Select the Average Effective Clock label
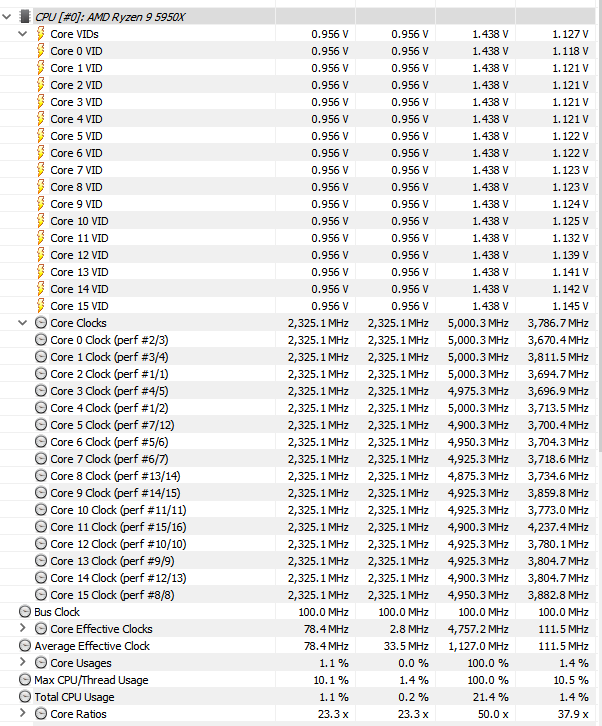Viewport: 602px width, 726px height. pyautogui.click(x=92, y=646)
